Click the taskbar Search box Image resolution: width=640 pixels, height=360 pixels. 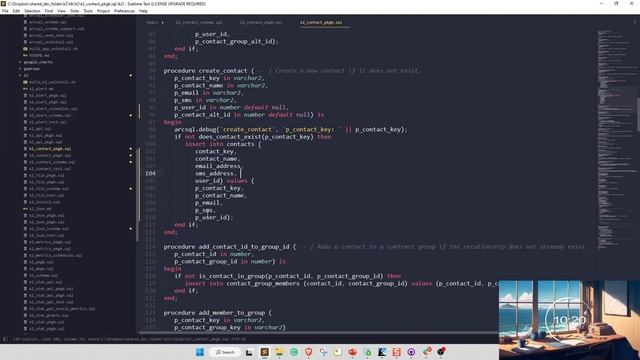tap(225, 352)
